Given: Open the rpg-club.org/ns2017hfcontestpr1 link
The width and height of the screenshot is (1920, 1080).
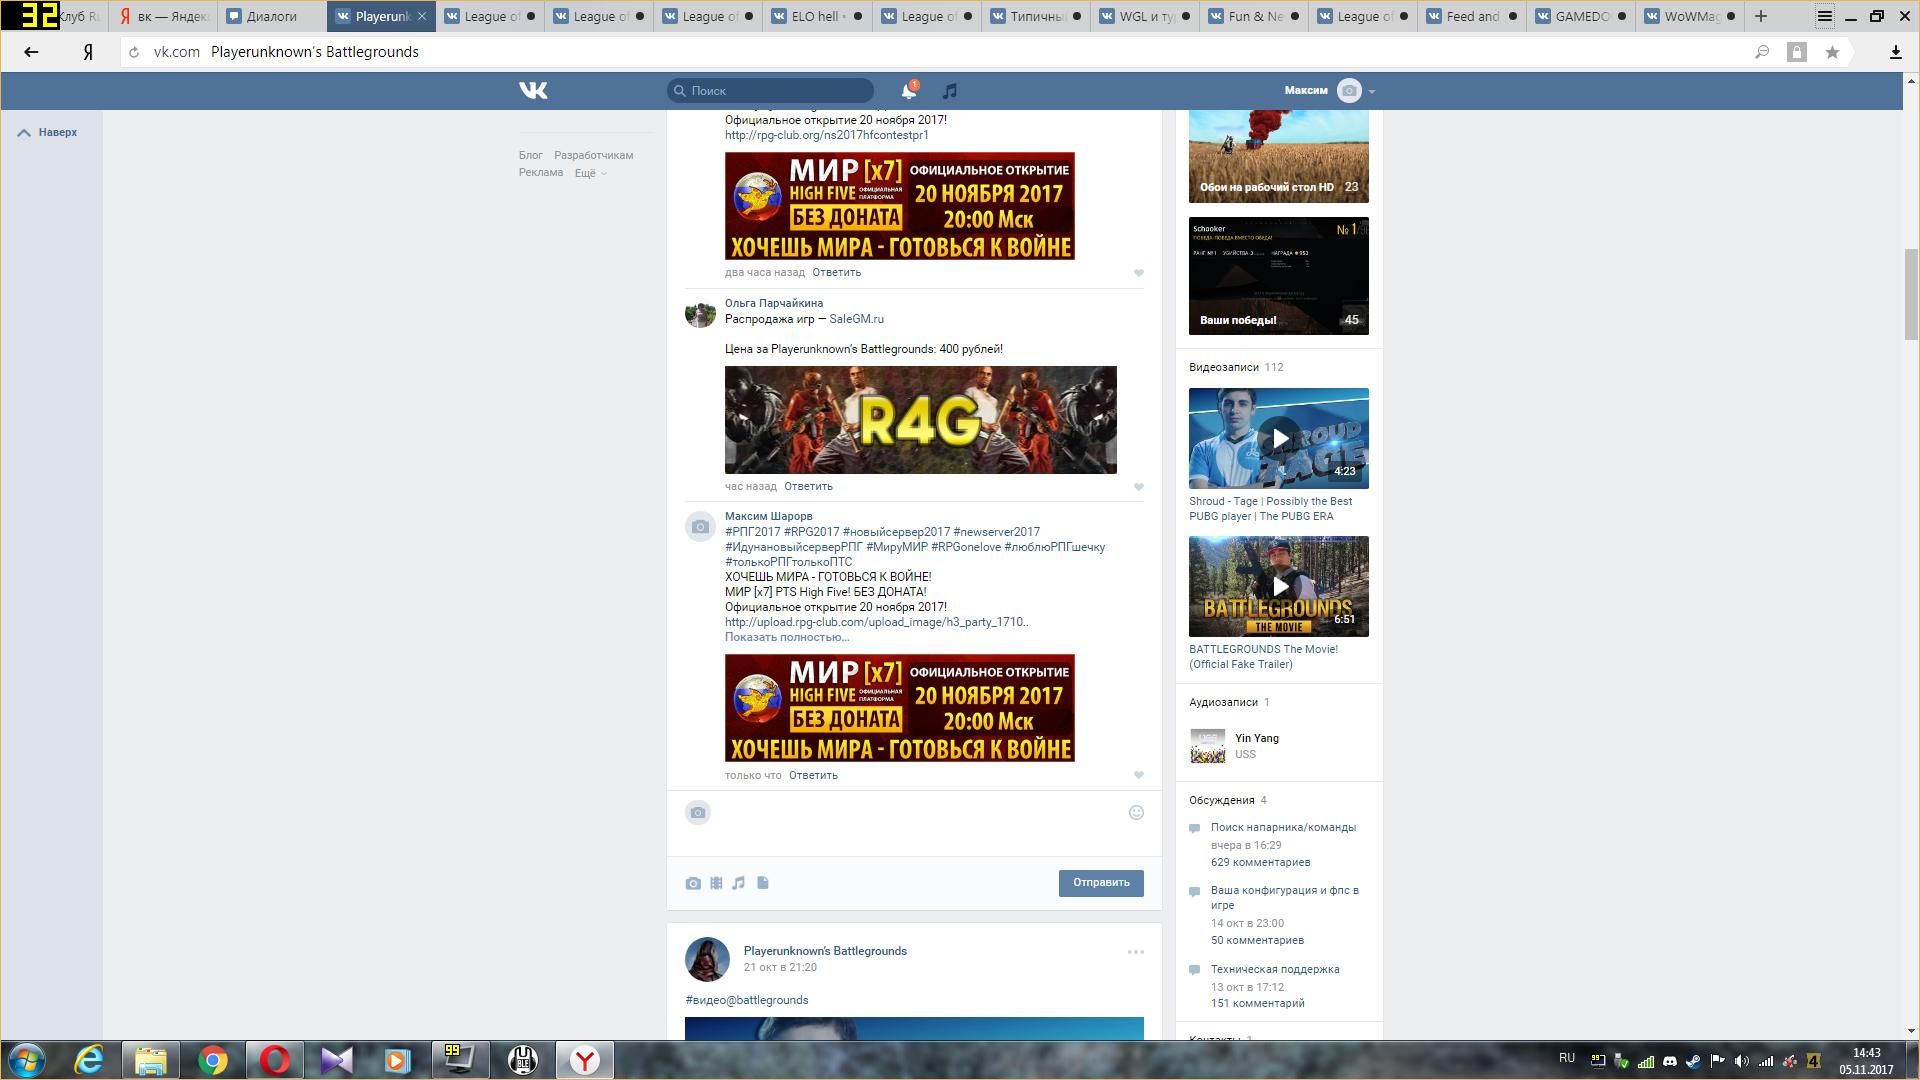Looking at the screenshot, I should coord(827,135).
